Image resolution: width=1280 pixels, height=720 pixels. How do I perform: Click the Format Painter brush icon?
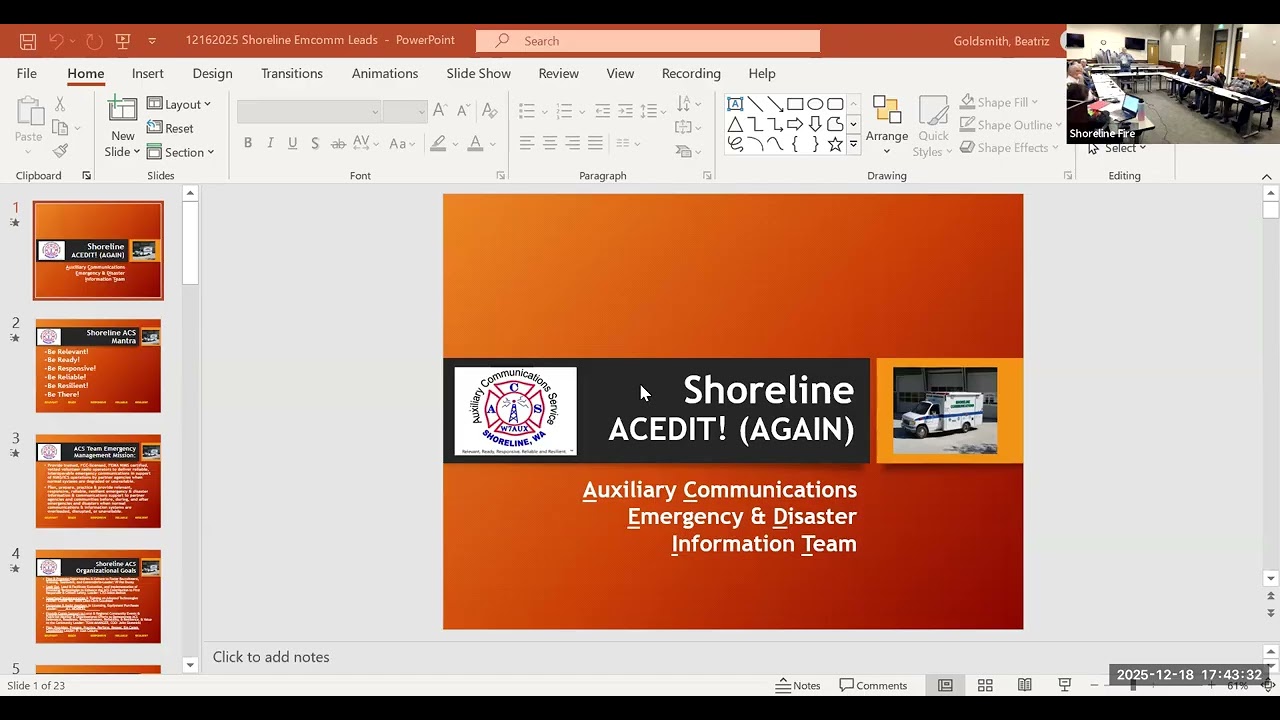(x=60, y=151)
